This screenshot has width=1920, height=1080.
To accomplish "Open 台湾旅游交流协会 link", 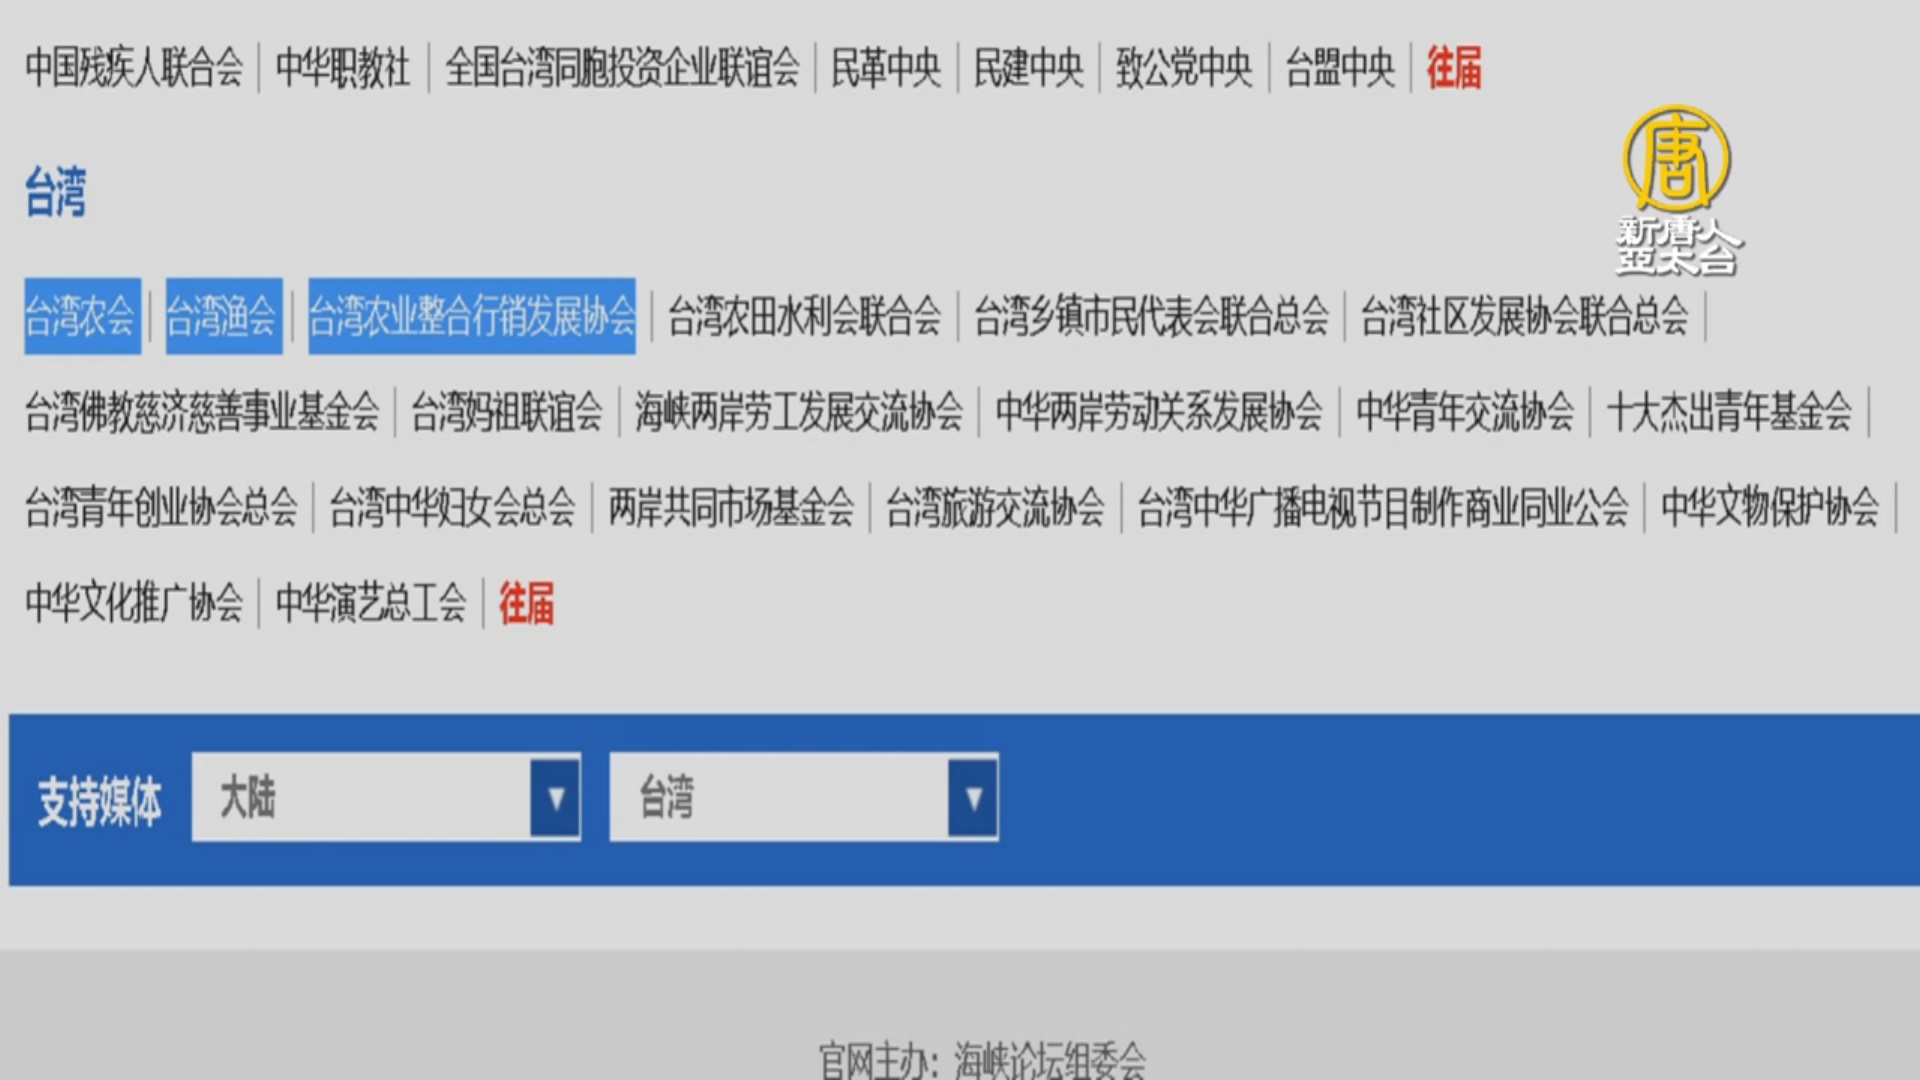I will (x=995, y=508).
